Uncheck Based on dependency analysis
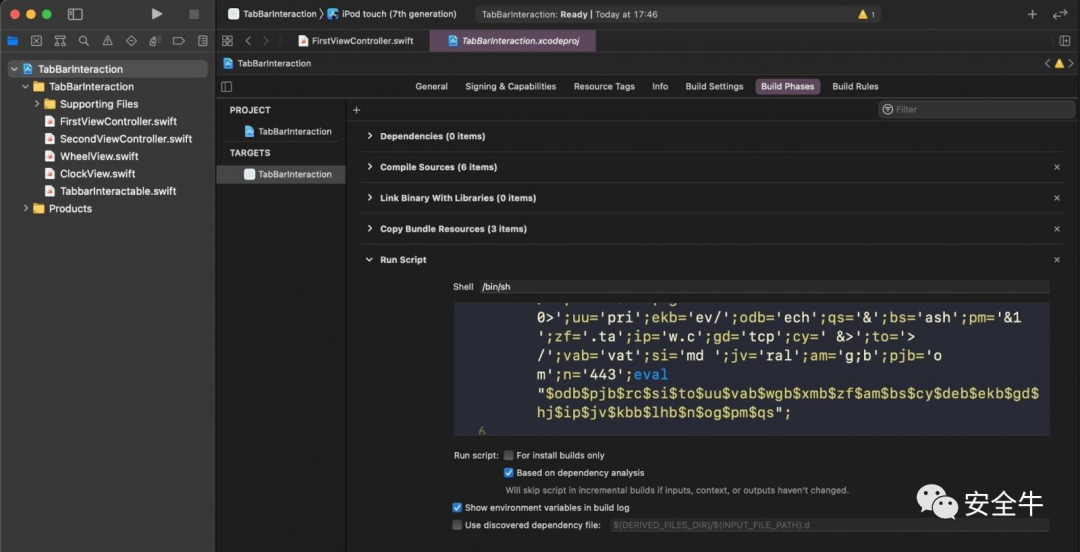 tap(509, 473)
